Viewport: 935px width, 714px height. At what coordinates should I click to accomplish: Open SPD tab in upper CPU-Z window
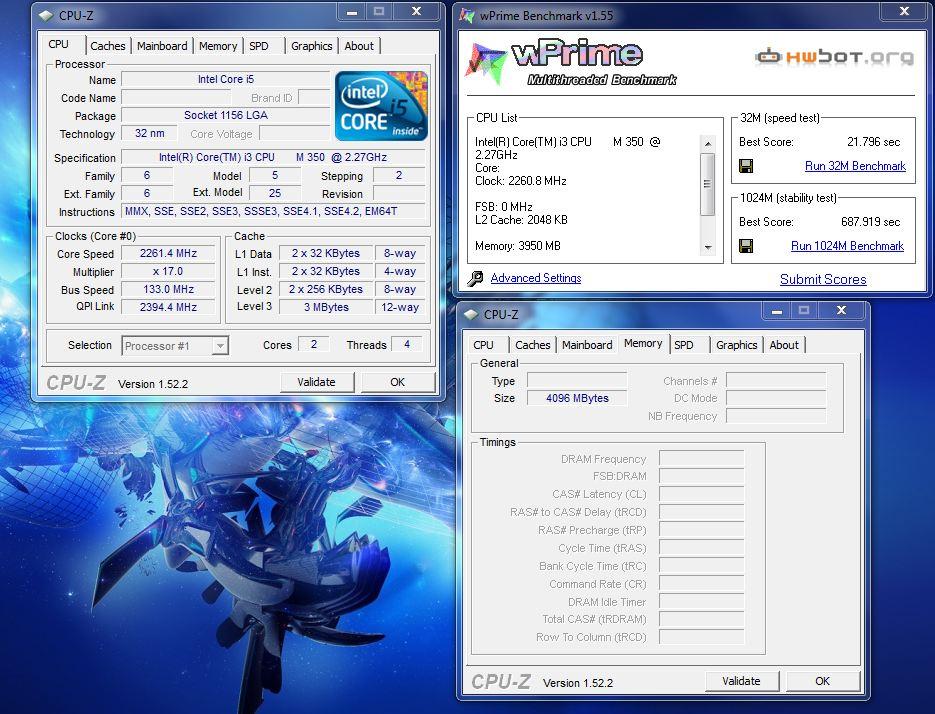click(x=259, y=46)
